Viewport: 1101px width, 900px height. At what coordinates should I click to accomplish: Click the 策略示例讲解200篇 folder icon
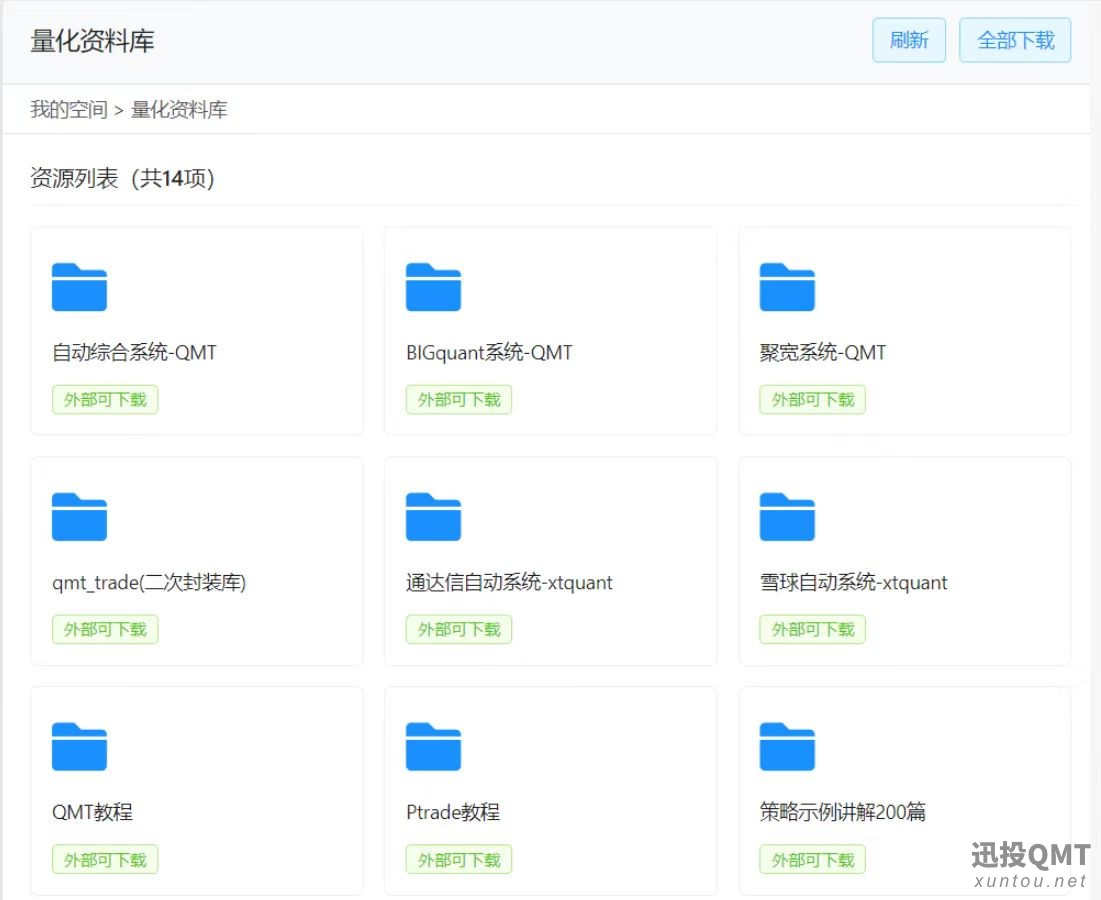click(x=787, y=747)
